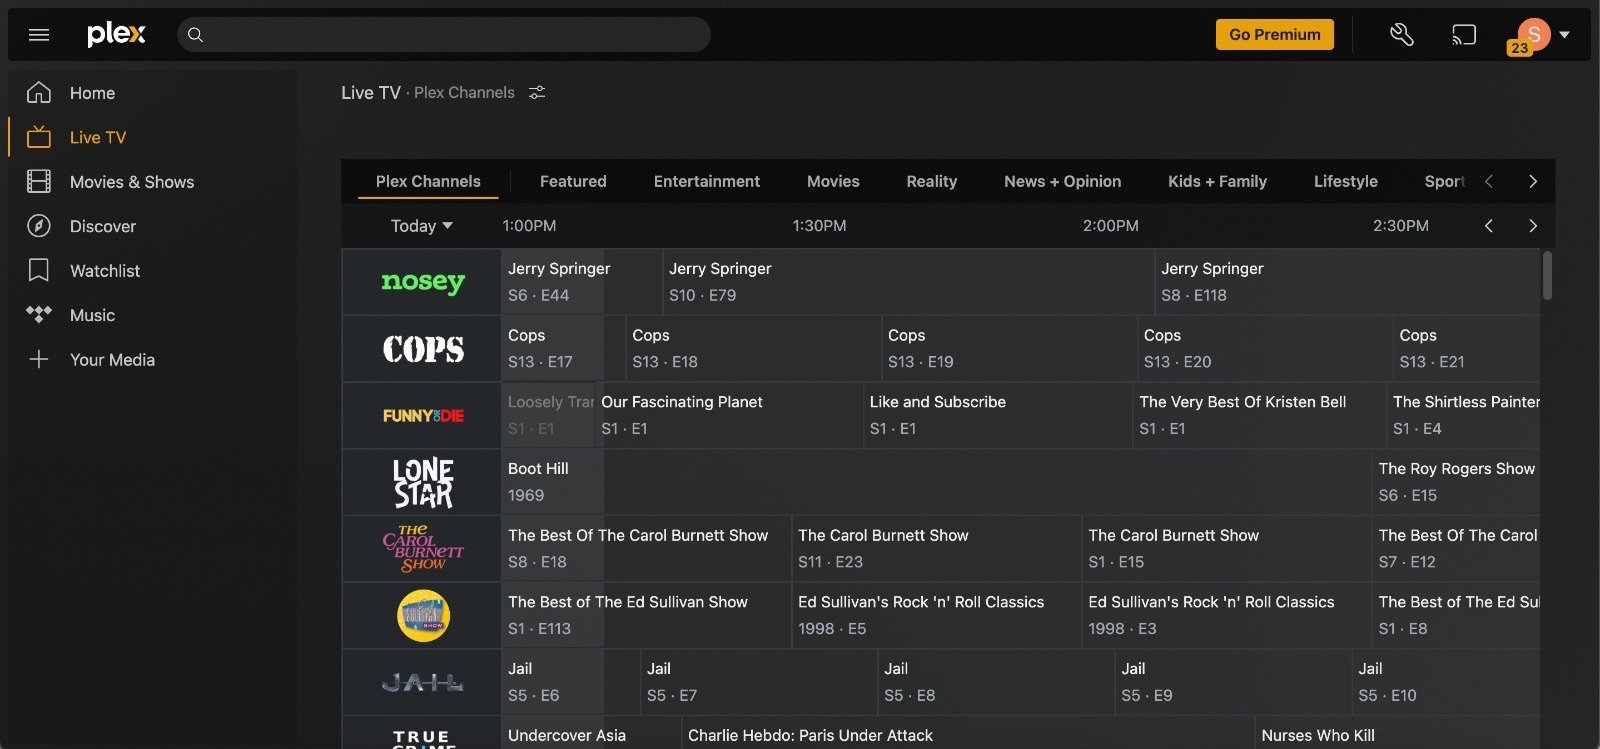The width and height of the screenshot is (1600, 749).
Task: Open the Today date dropdown
Action: [x=421, y=226]
